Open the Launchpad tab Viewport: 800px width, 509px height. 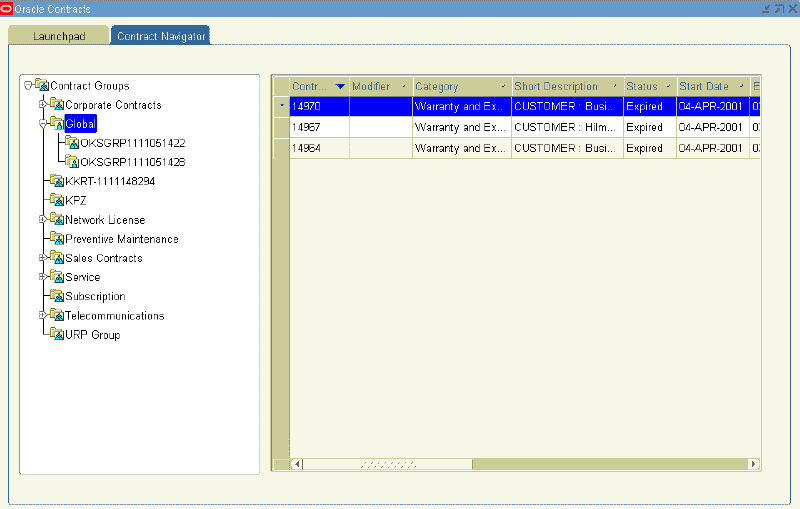click(59, 36)
